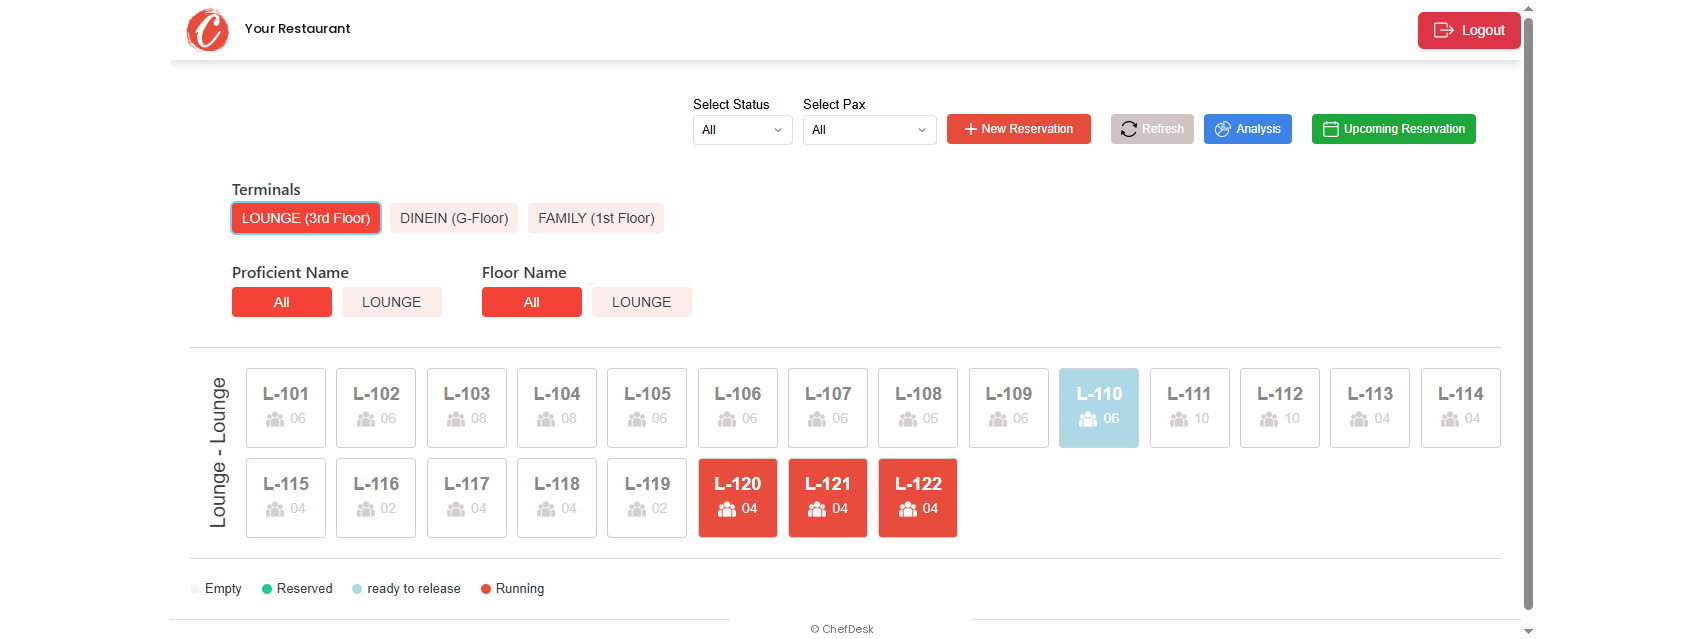Click the guests icon on table L-121
The width and height of the screenshot is (1707, 639).
coord(817,509)
